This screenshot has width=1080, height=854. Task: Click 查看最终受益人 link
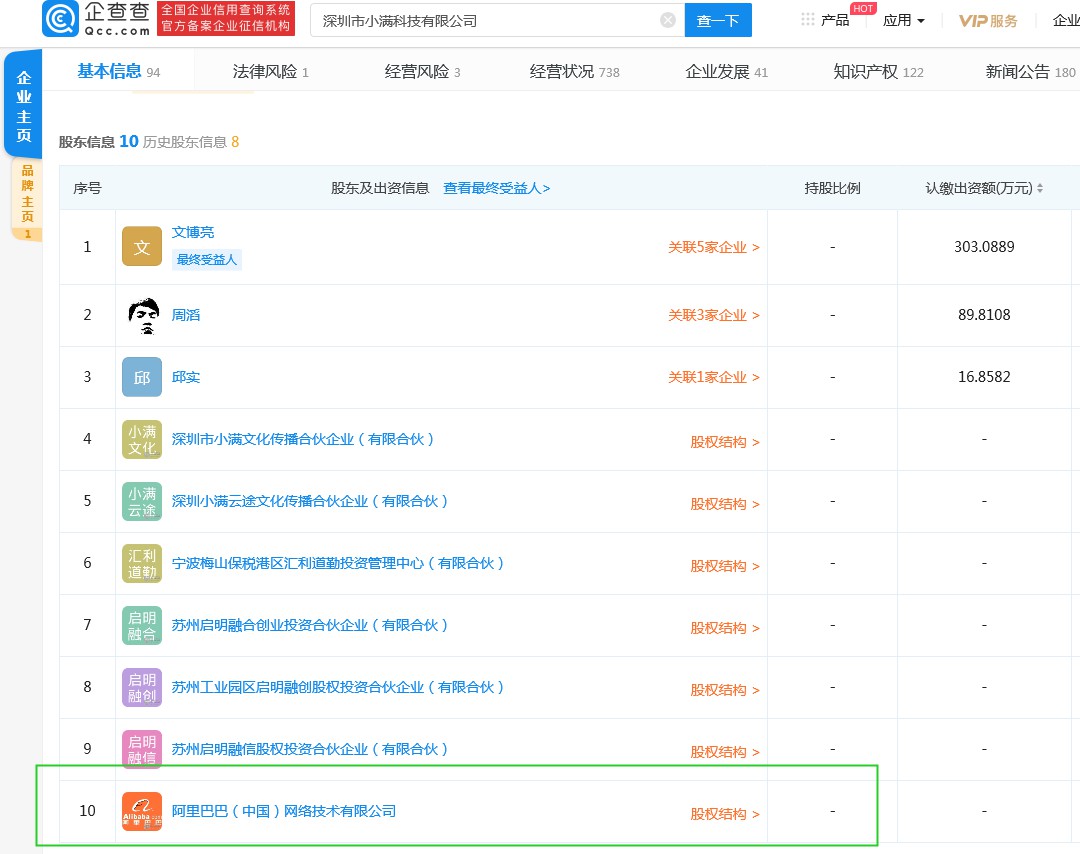point(497,188)
